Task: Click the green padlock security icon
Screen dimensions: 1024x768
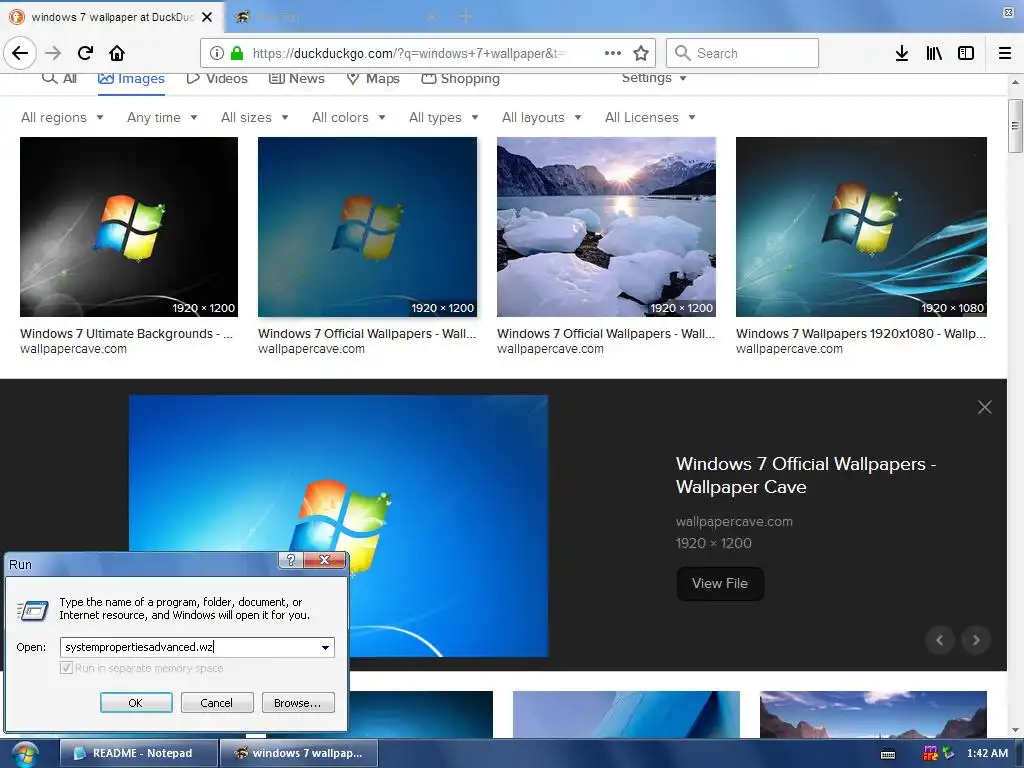Action: (x=237, y=54)
